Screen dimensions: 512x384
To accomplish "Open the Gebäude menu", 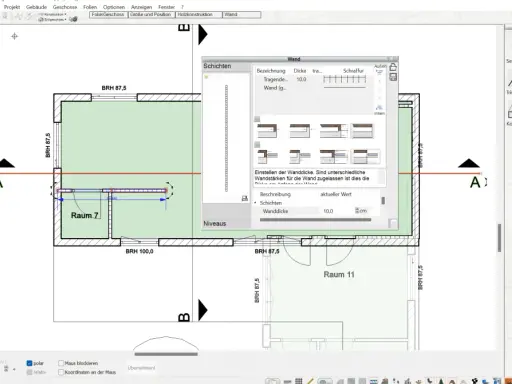I will tap(36, 7).
